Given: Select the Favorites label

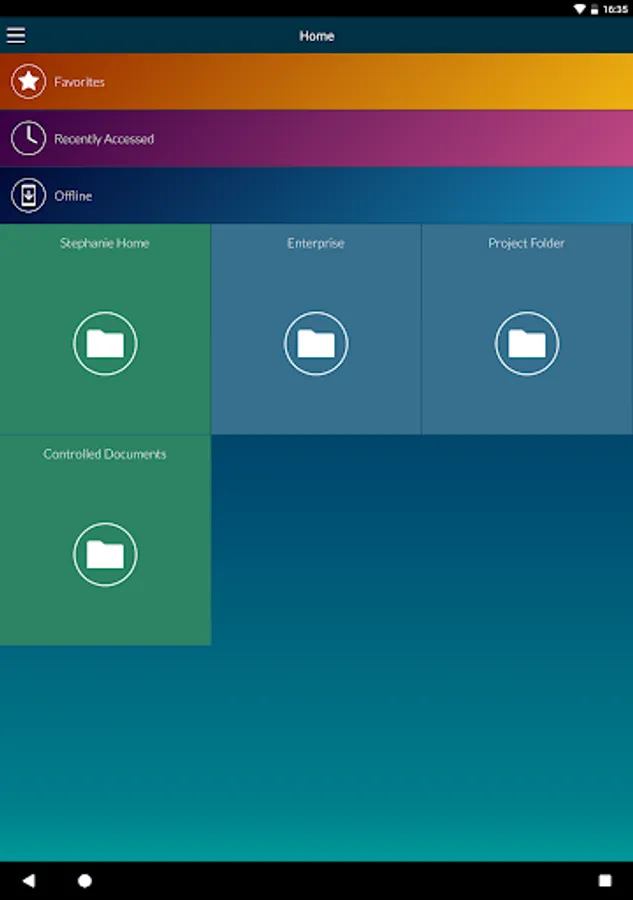Looking at the screenshot, I should click(79, 82).
